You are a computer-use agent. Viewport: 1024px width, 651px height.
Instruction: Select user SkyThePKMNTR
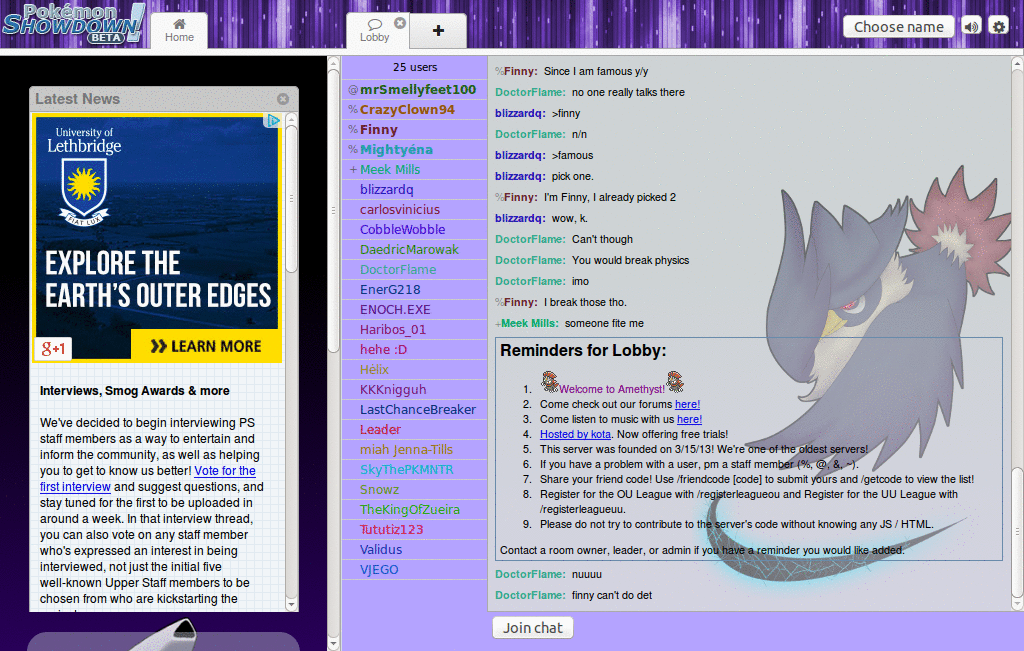coord(415,469)
